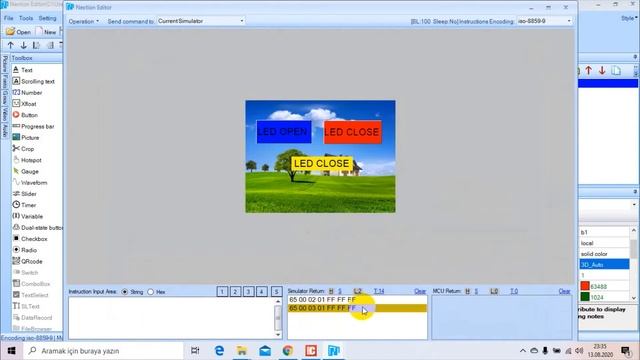Switch to the vertical Video tab
This screenshot has width=640, height=360.
coord(4,114)
